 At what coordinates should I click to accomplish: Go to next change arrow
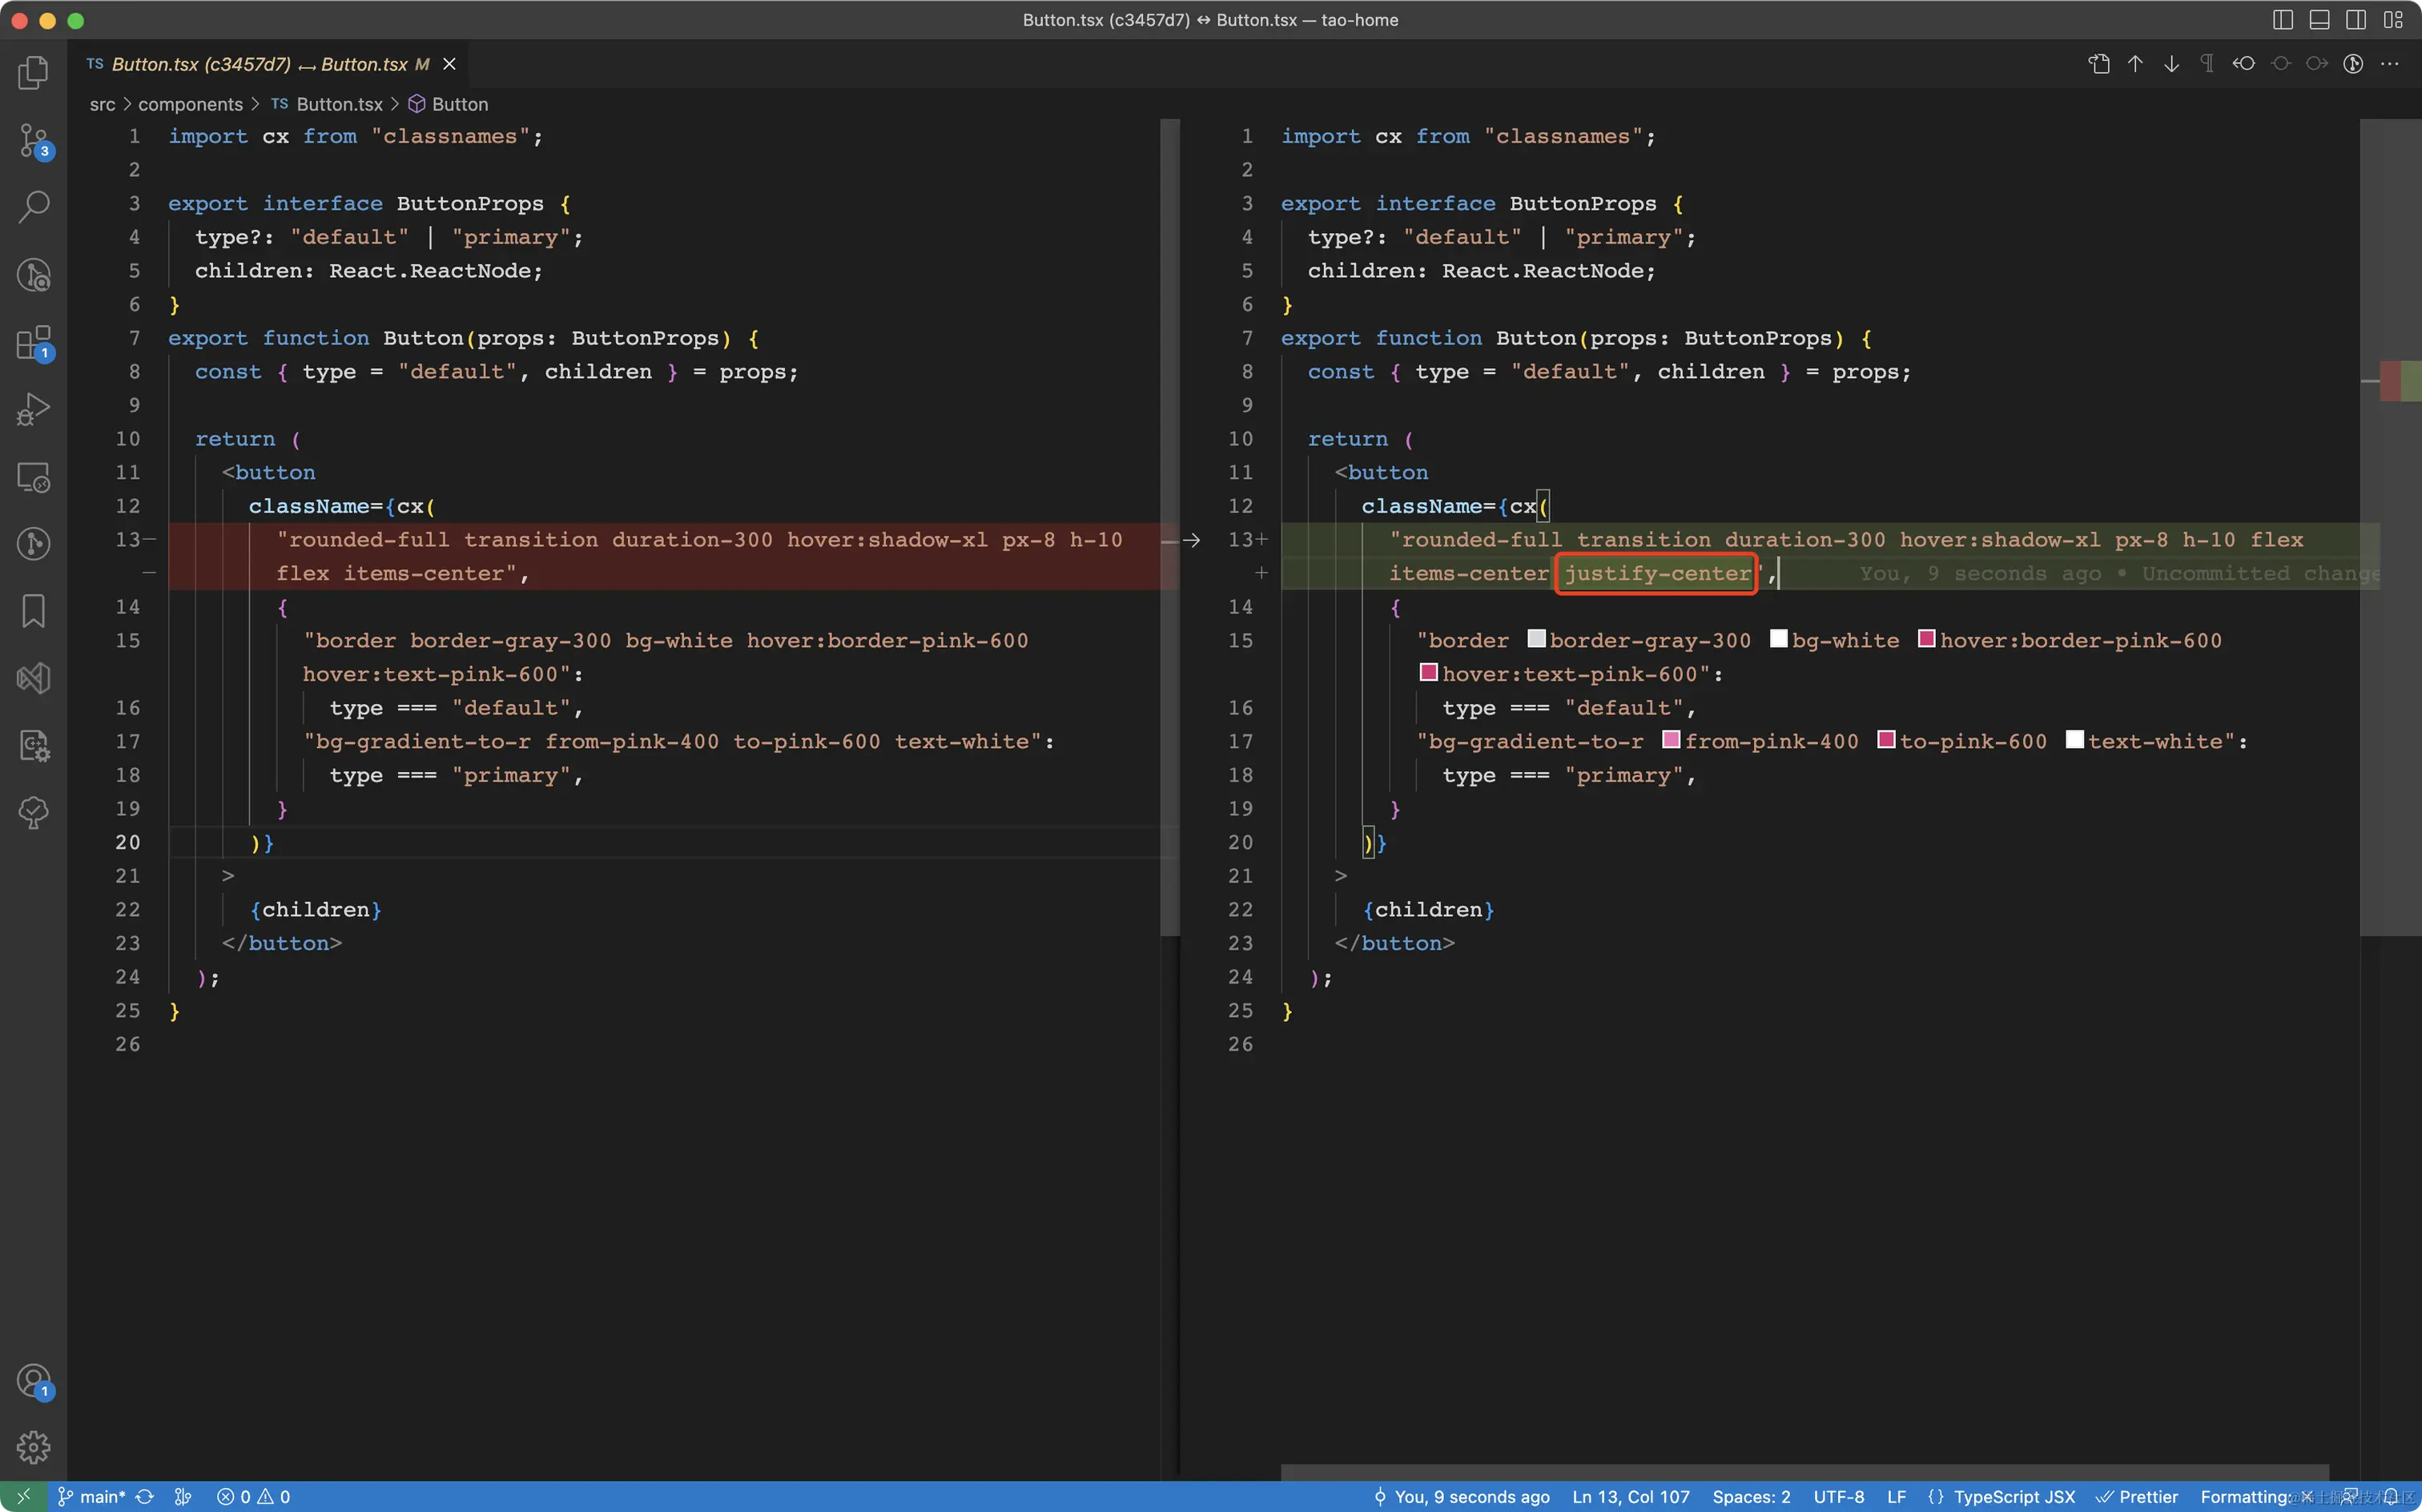2171,64
